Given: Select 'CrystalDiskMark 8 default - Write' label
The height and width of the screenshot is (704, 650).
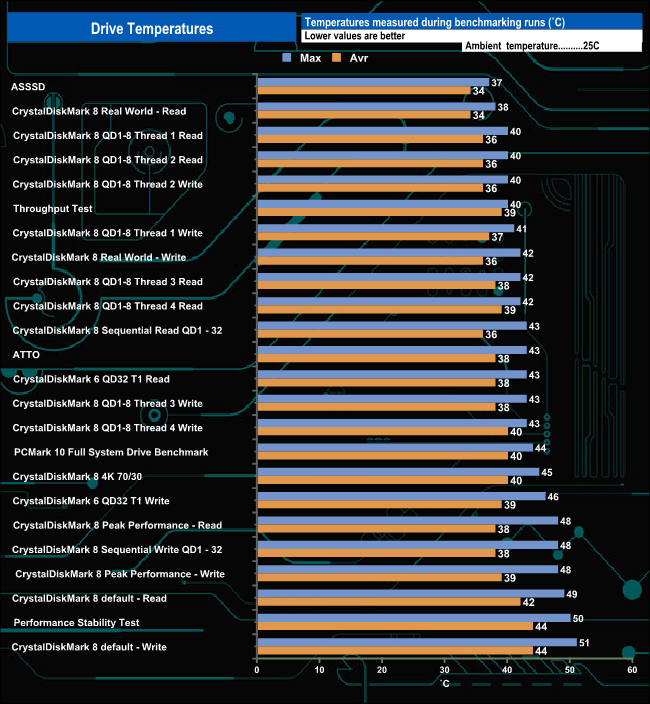Looking at the screenshot, I should point(89,647).
